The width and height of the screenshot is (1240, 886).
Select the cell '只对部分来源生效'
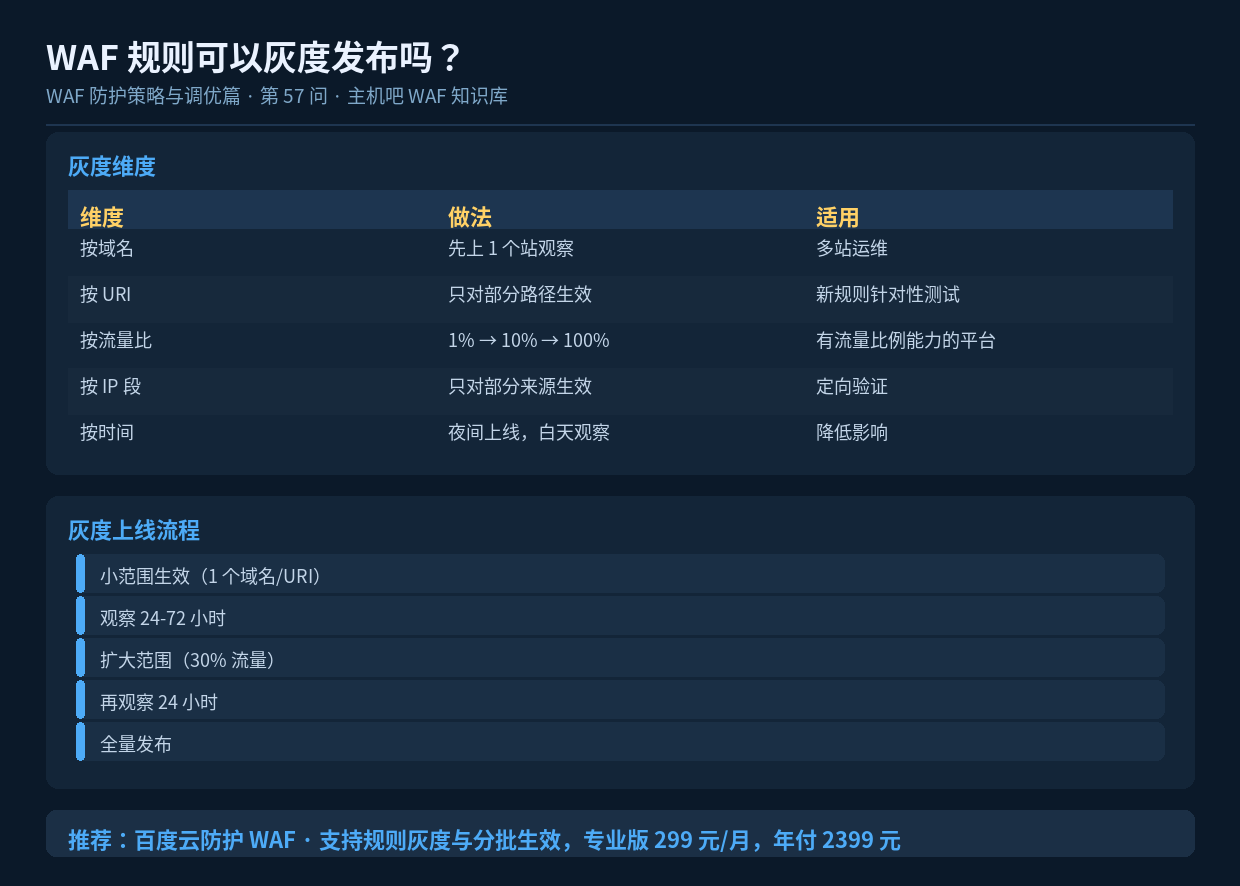[x=520, y=387]
